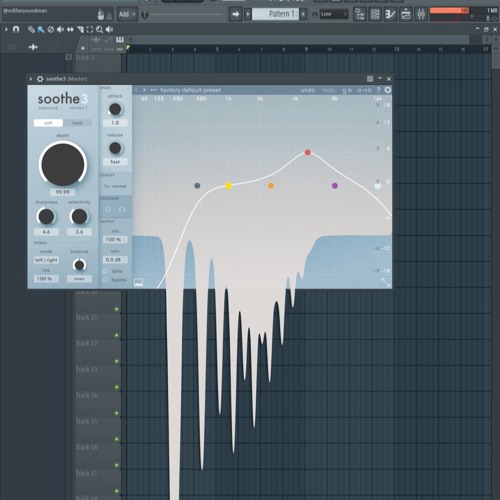
Task: Go to next preset with right arrow
Action: 144,90
